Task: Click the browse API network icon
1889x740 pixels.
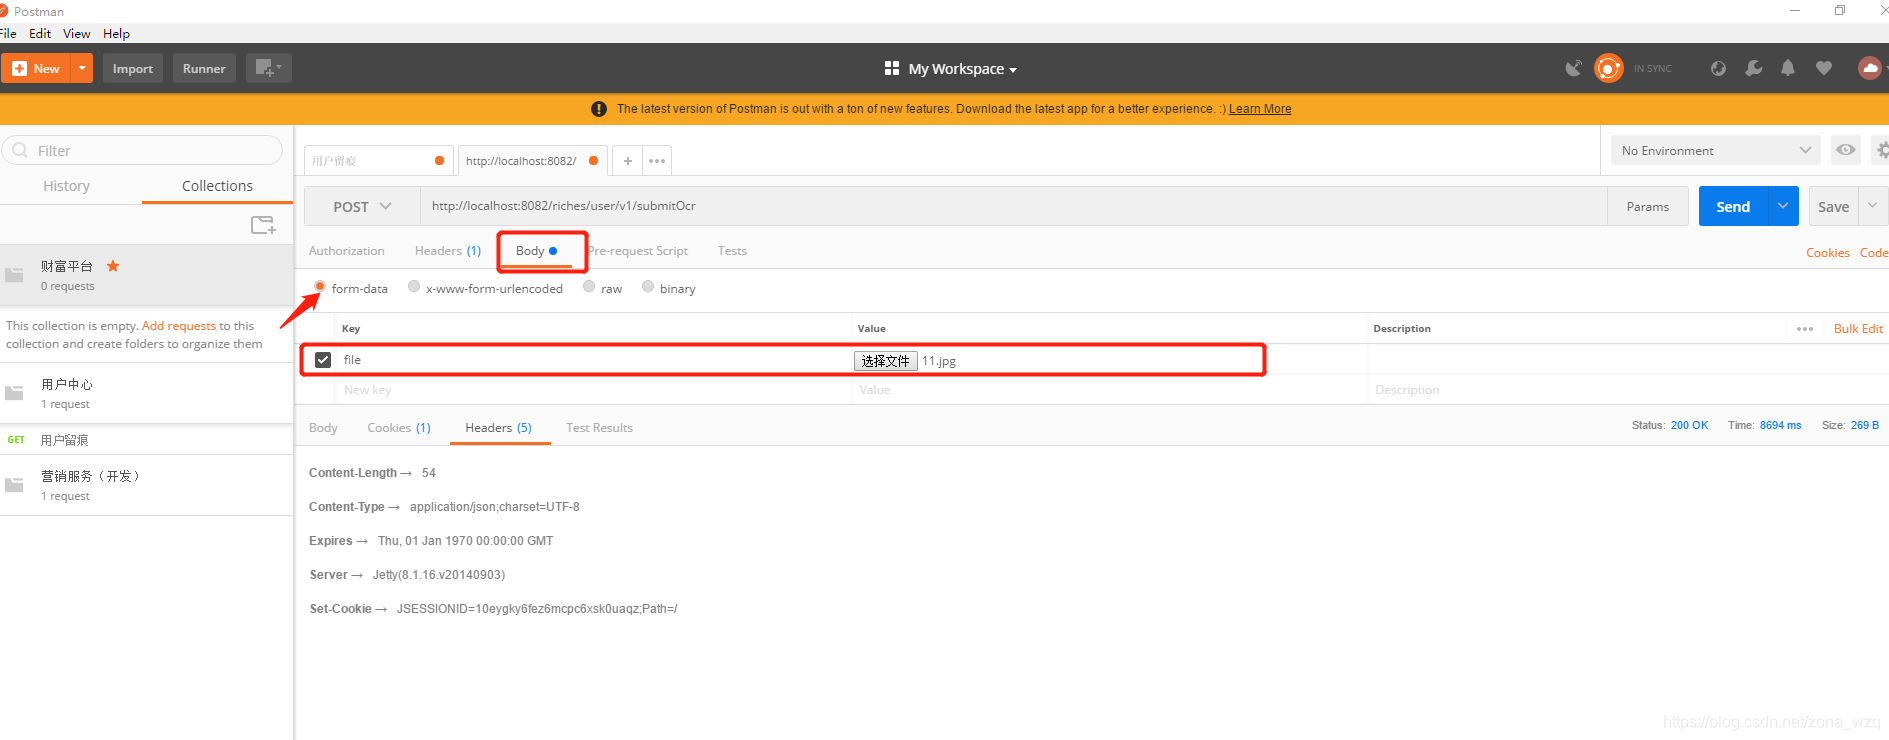Action: (1718, 68)
